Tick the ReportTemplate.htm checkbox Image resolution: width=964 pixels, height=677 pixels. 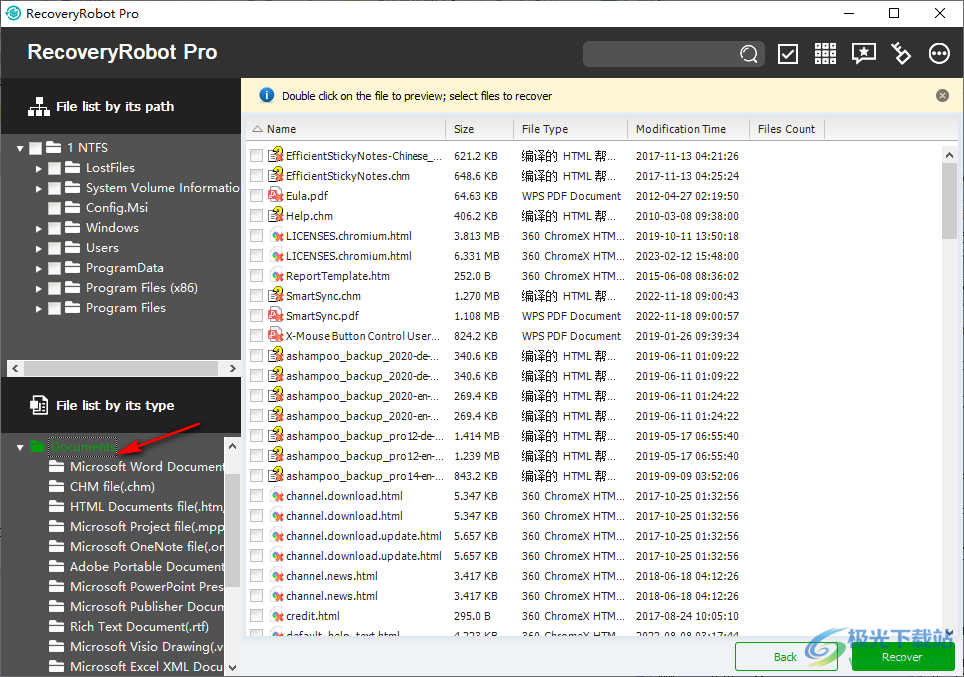[x=256, y=276]
